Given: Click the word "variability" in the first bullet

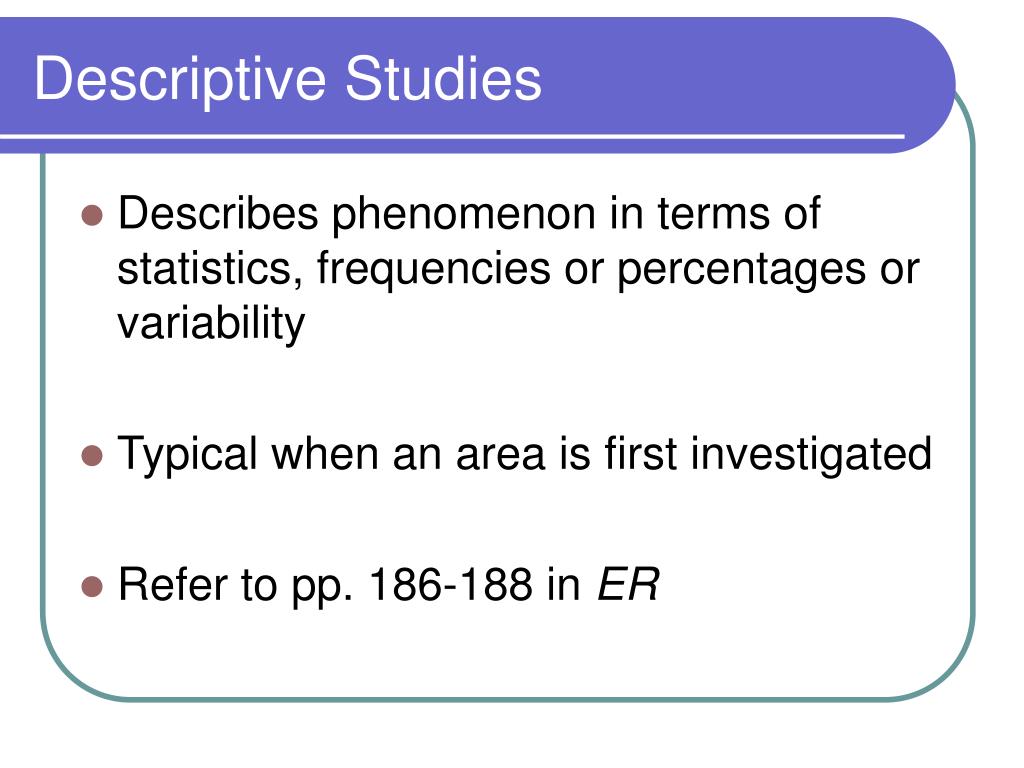Looking at the screenshot, I should [211, 325].
